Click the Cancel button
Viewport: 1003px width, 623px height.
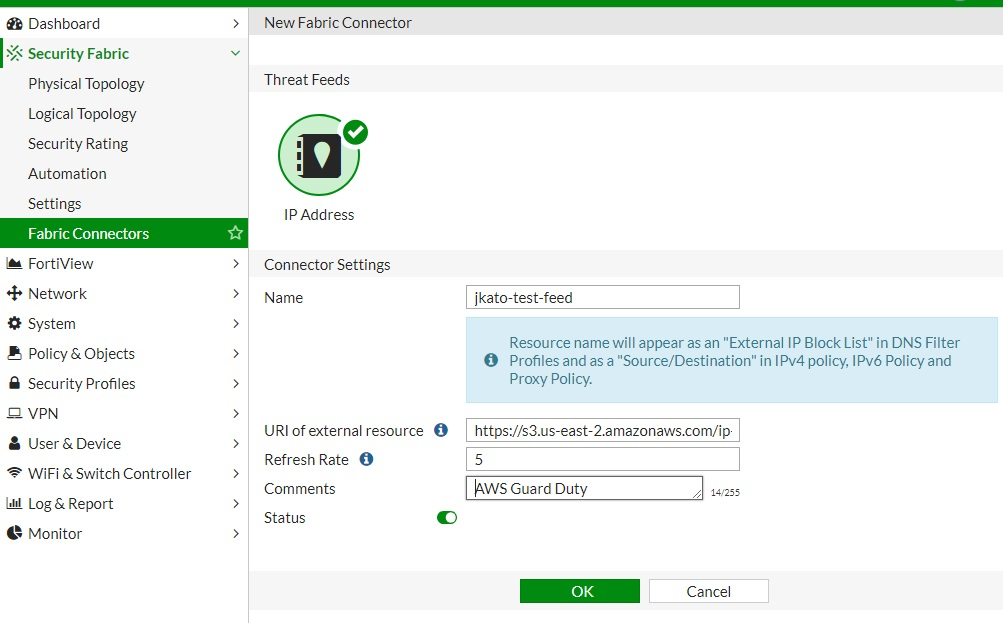coord(708,591)
